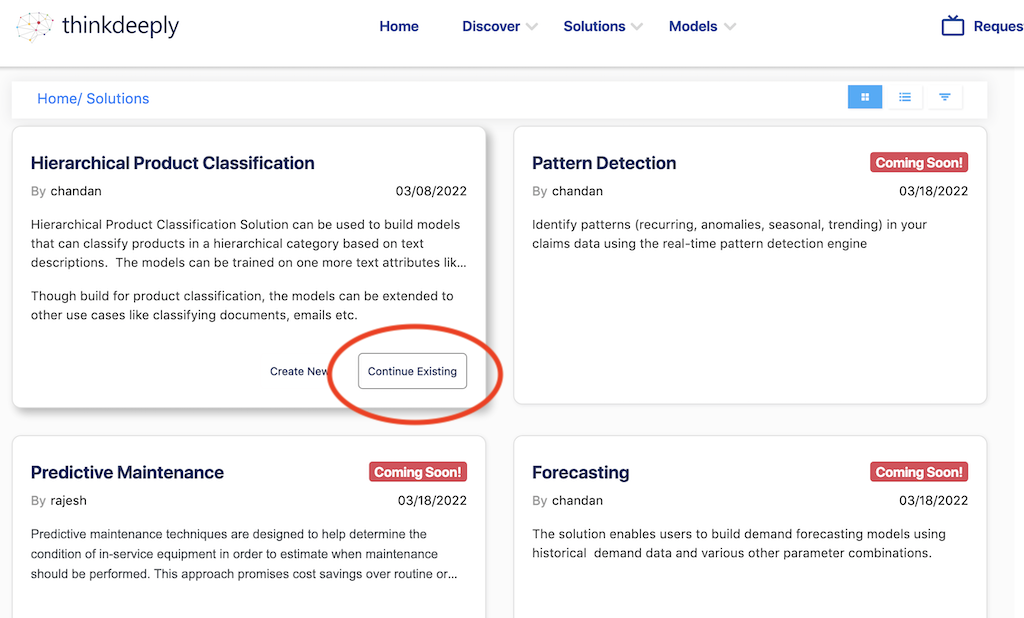Click the TV icon beside Request

click(952, 26)
